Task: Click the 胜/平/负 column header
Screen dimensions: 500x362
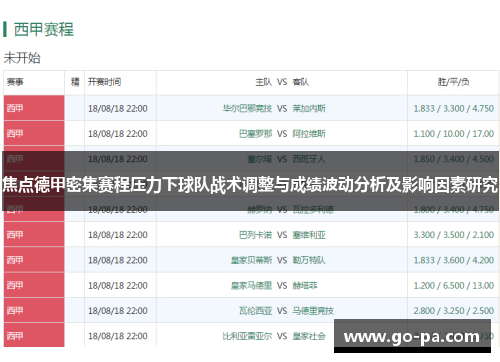Action: click(453, 82)
